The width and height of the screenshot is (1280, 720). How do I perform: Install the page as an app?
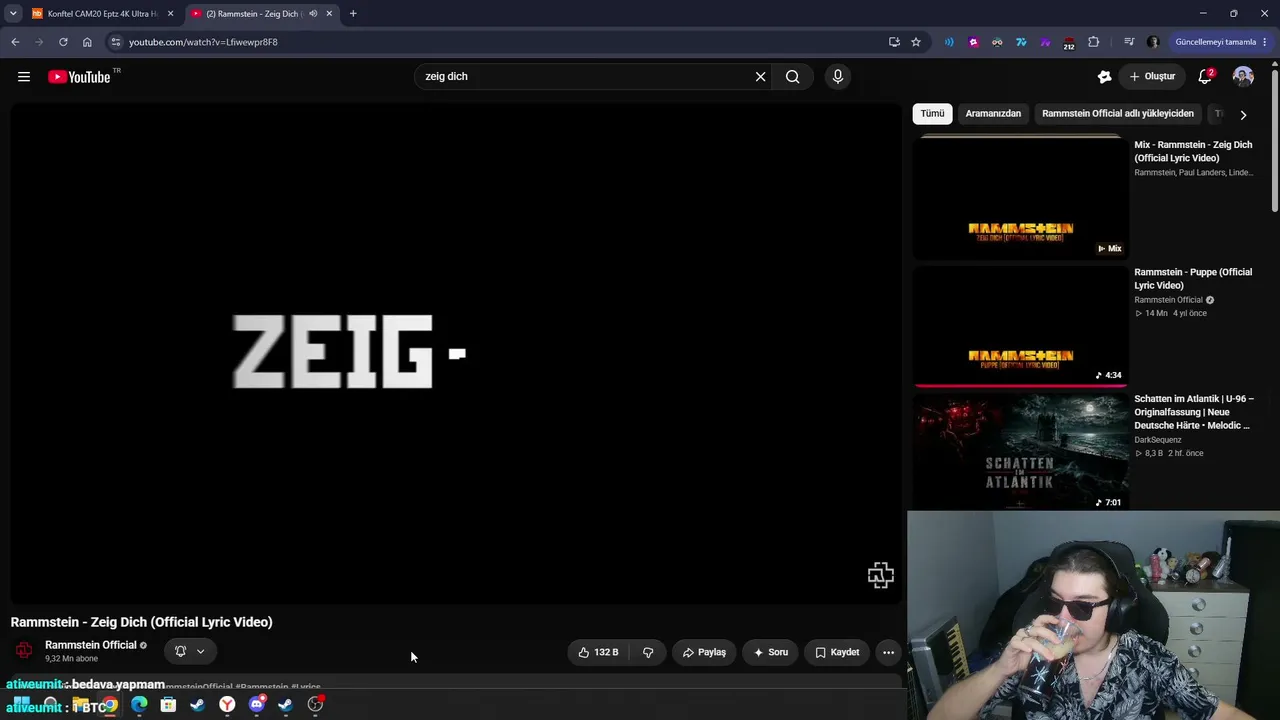tap(894, 42)
